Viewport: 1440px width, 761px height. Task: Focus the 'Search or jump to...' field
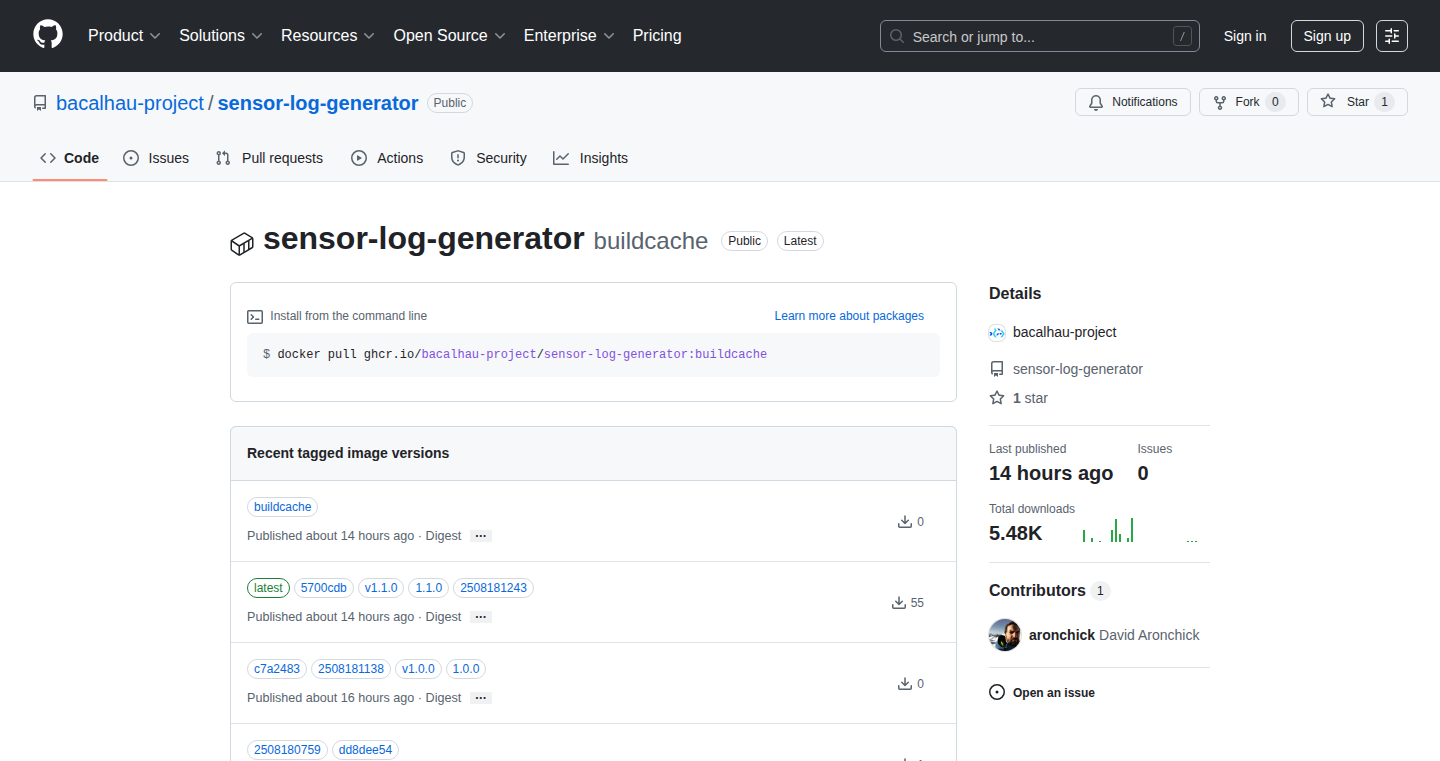point(1040,36)
